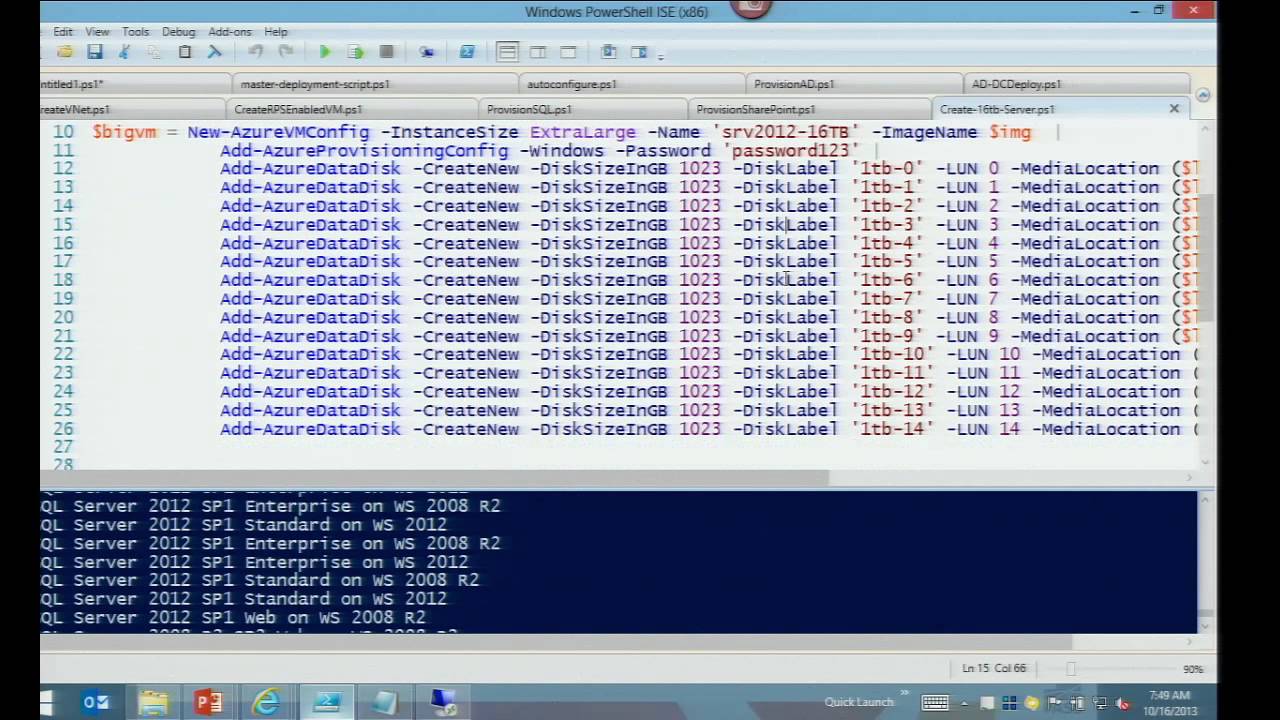The height and width of the screenshot is (720, 1280).
Task: Run selection with the page-and-arrow icon
Action: click(356, 52)
